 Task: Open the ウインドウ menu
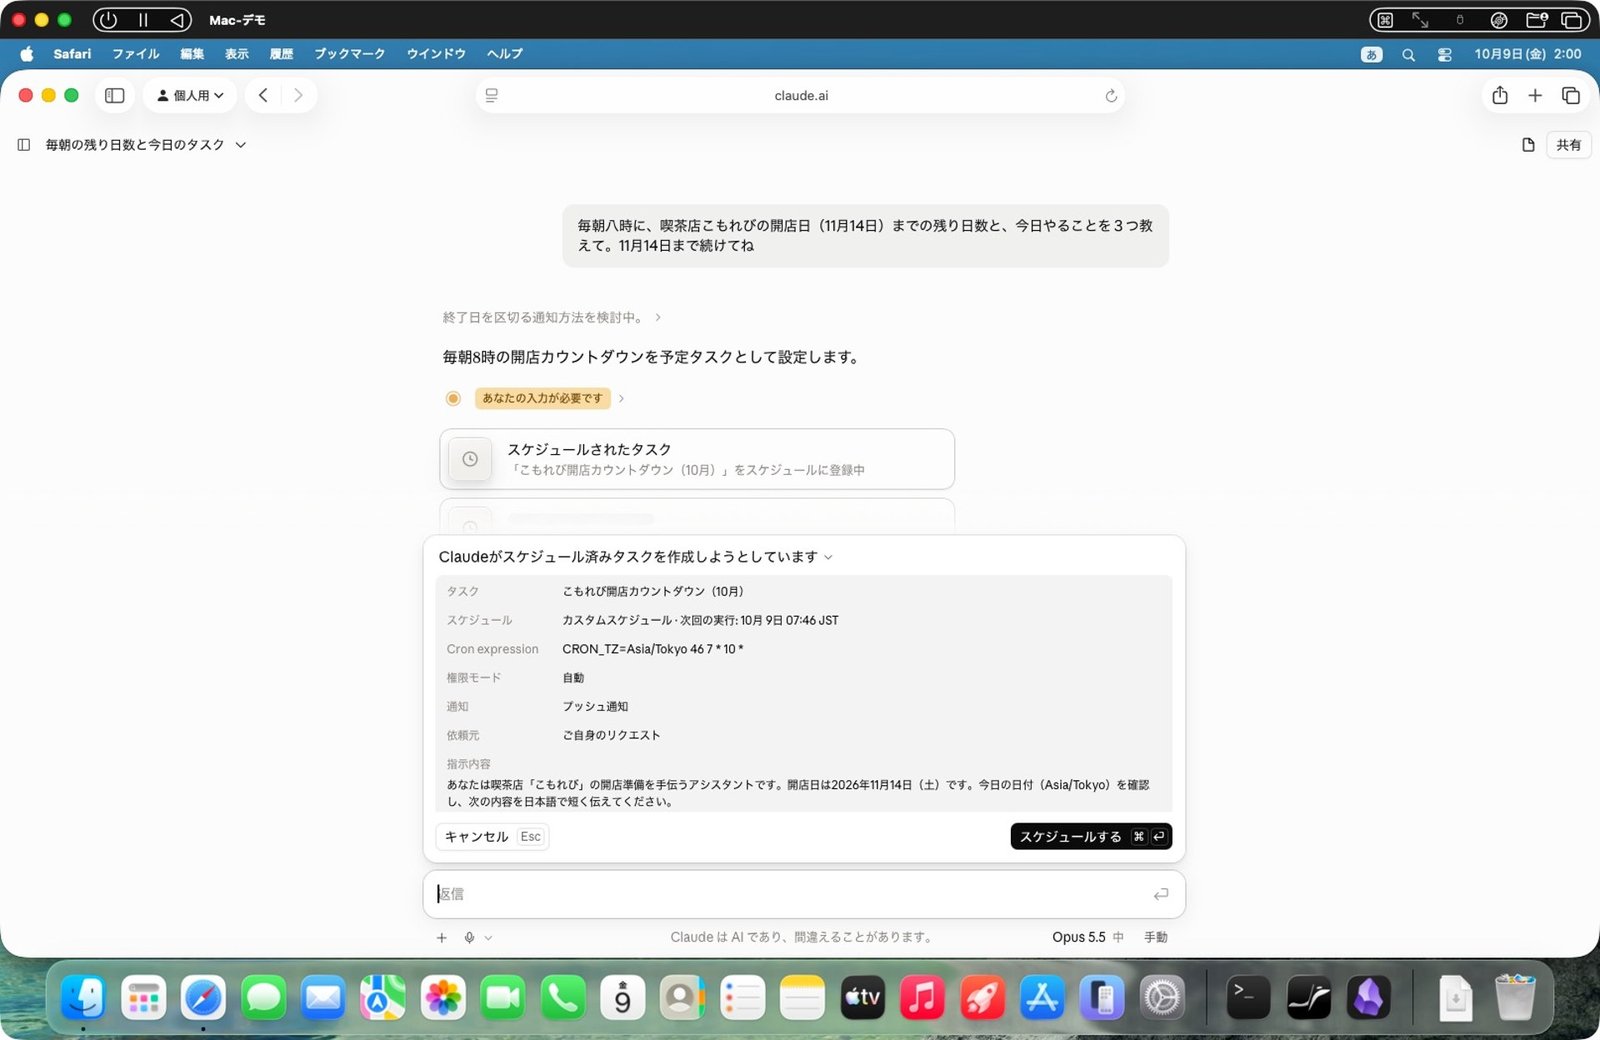(x=436, y=54)
